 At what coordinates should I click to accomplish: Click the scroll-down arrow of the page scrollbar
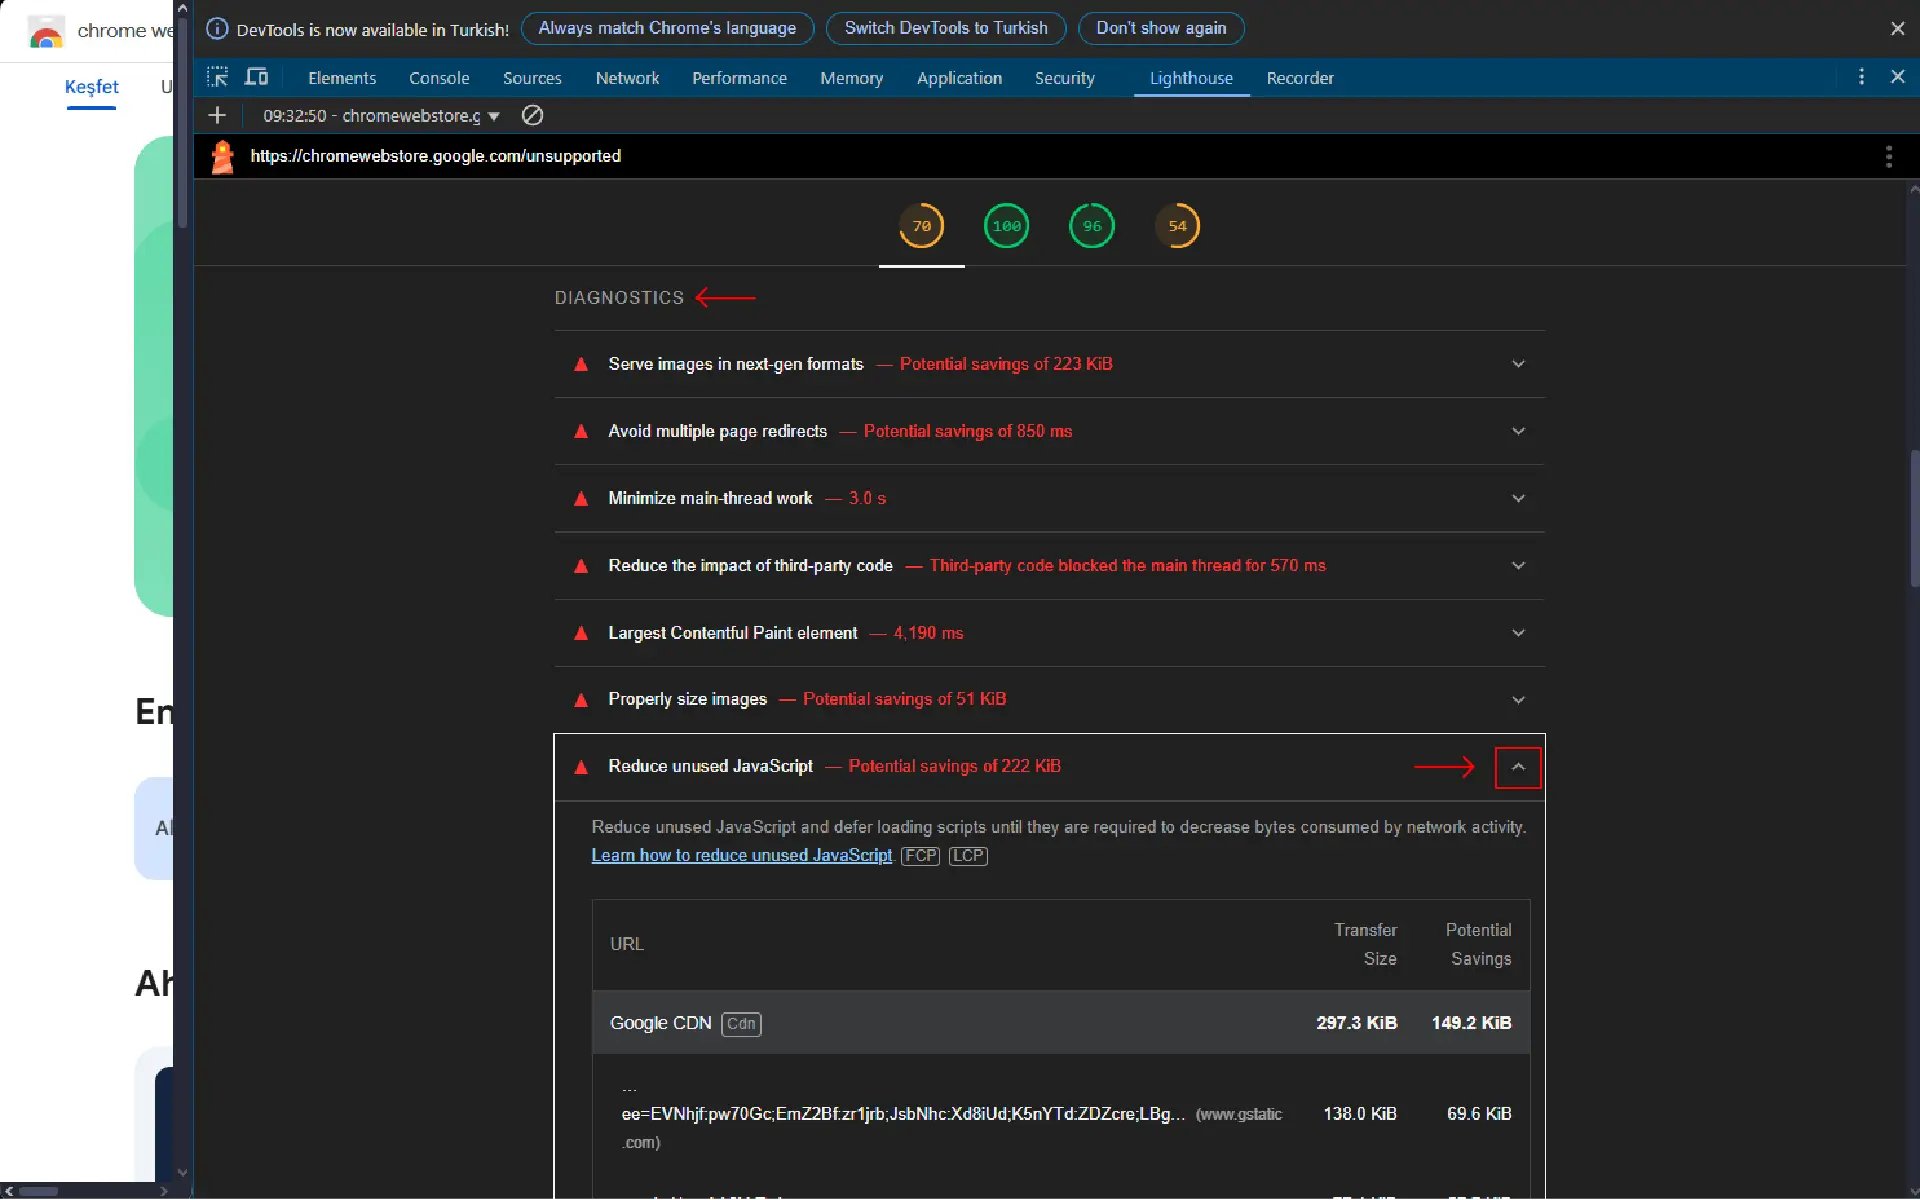181,1173
